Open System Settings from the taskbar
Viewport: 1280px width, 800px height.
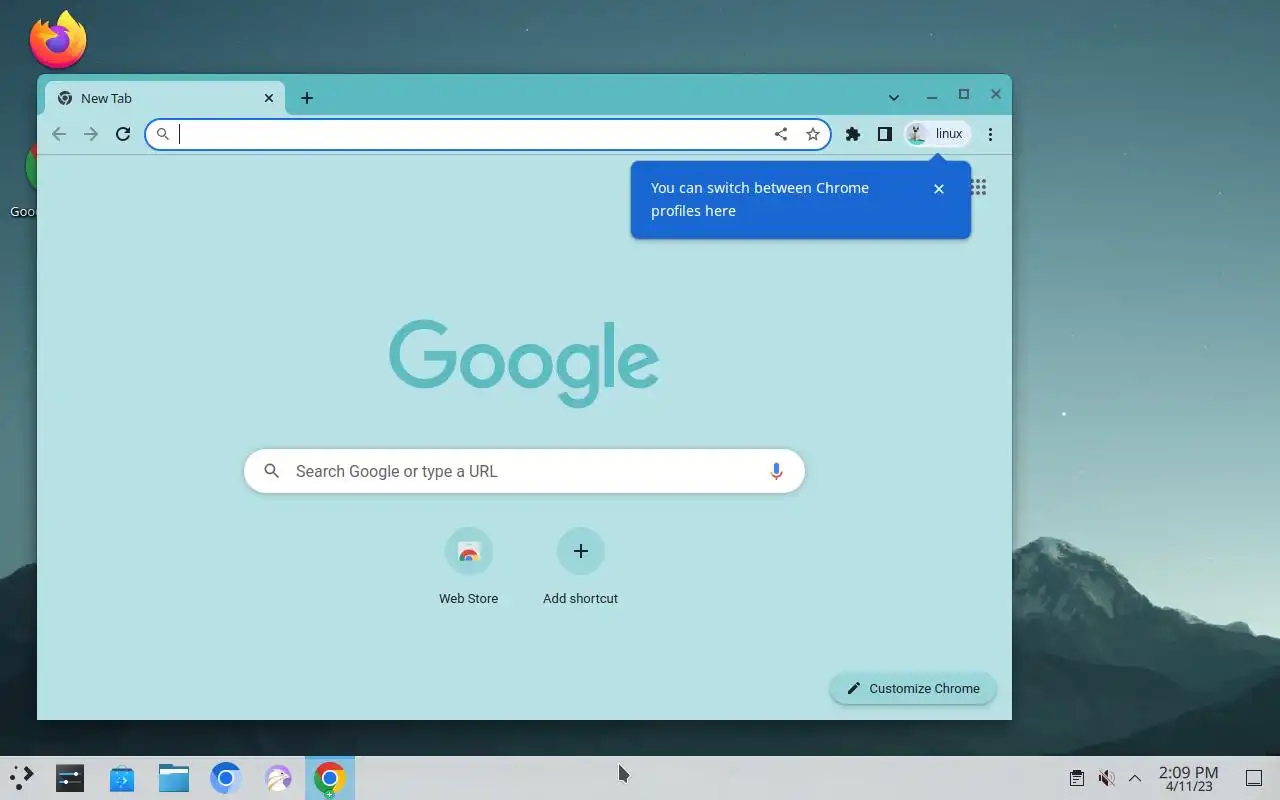tap(70, 778)
